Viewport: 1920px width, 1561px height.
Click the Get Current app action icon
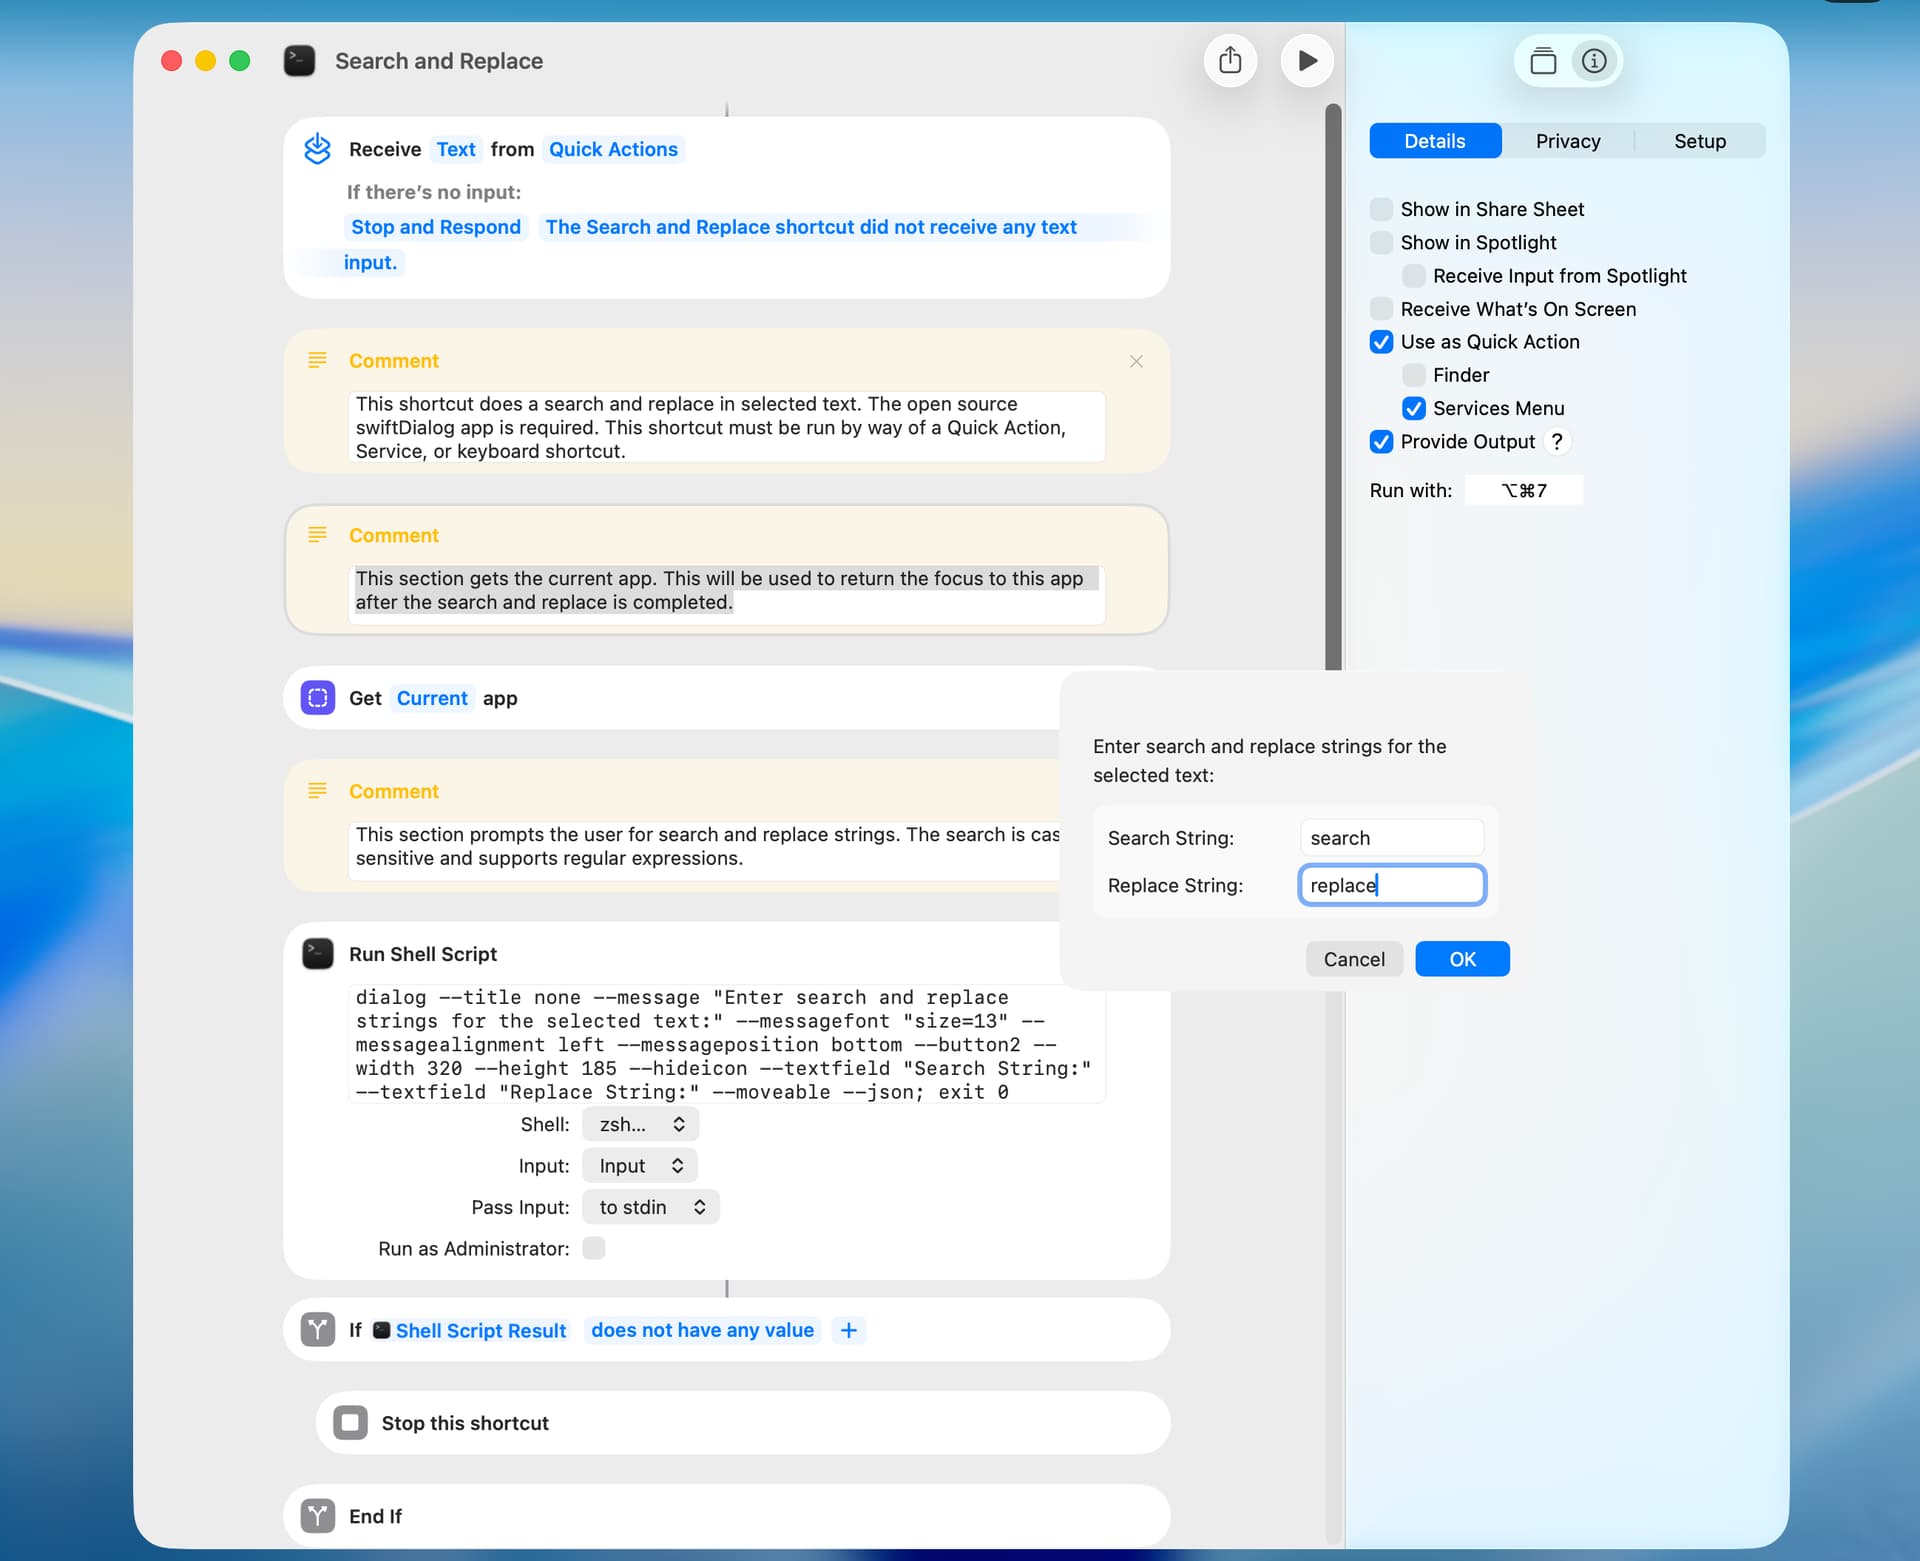pyautogui.click(x=318, y=698)
